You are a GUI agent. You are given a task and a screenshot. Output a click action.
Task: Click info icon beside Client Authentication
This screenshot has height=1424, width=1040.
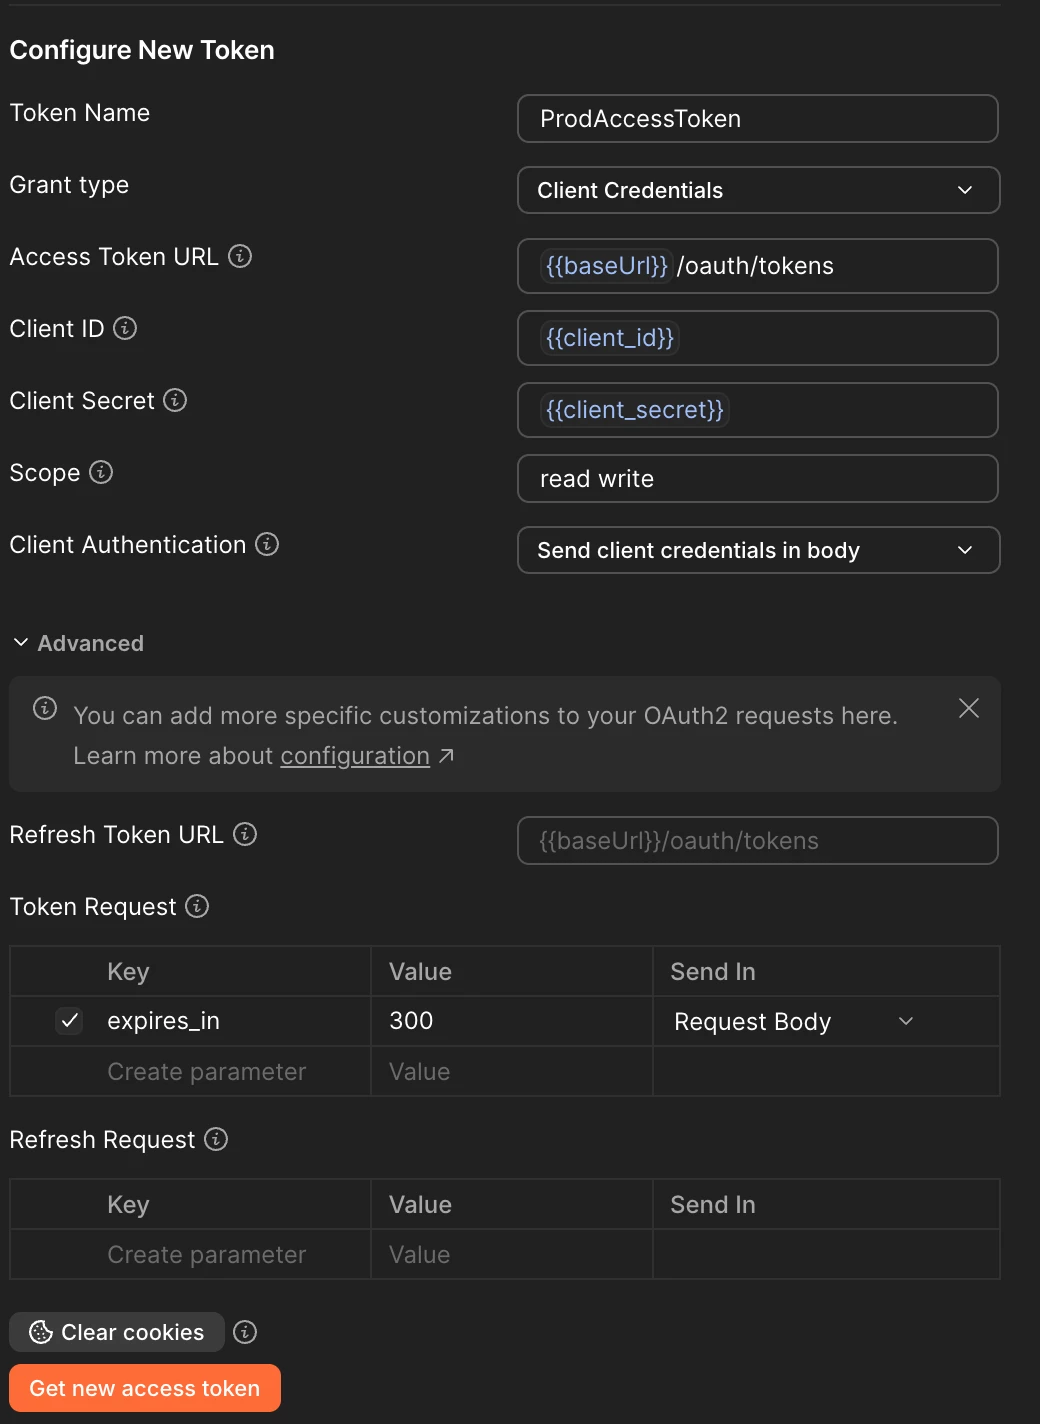[x=267, y=544]
